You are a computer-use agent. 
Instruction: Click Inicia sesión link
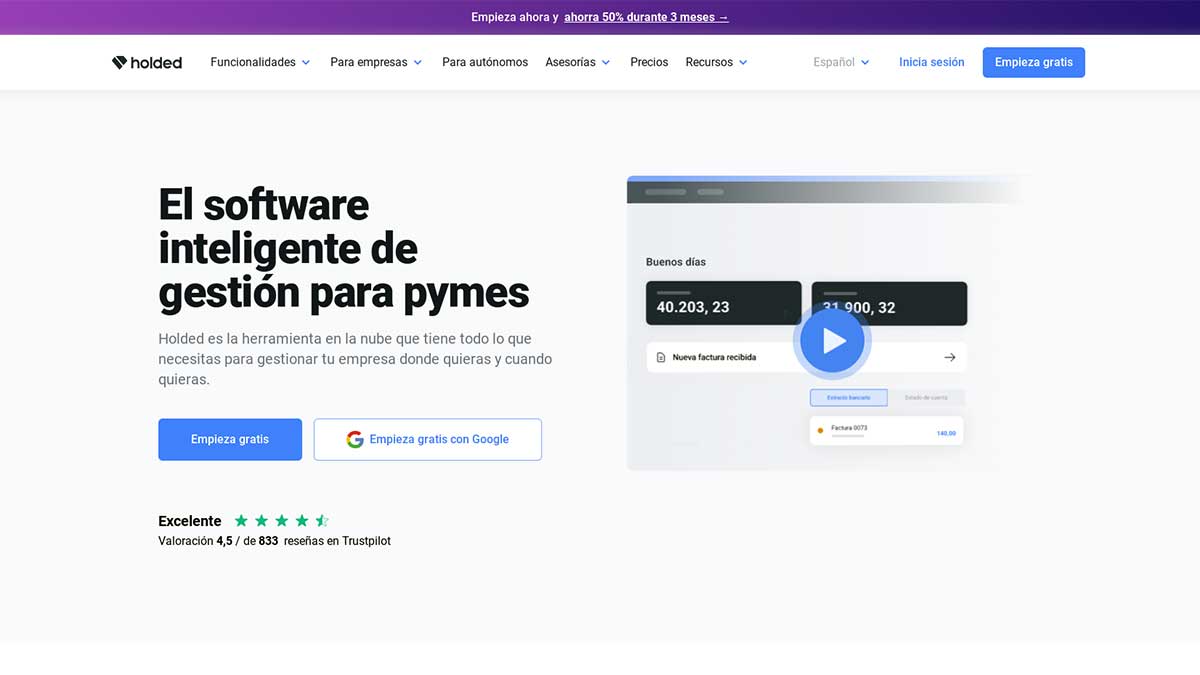tap(931, 62)
